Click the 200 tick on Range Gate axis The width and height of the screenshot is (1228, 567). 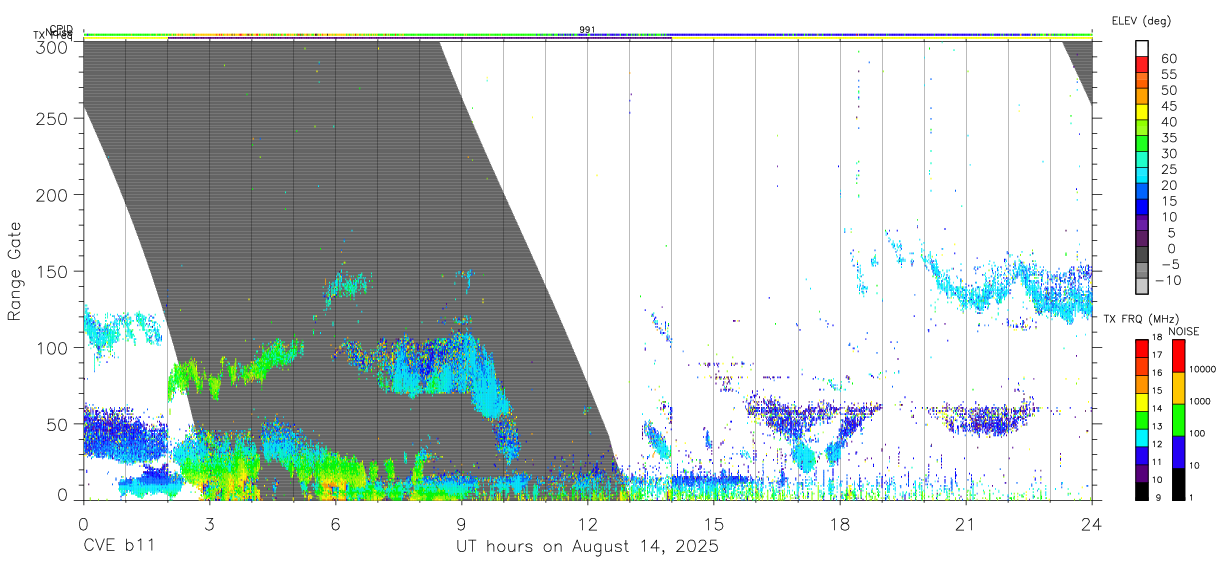(x=52, y=195)
